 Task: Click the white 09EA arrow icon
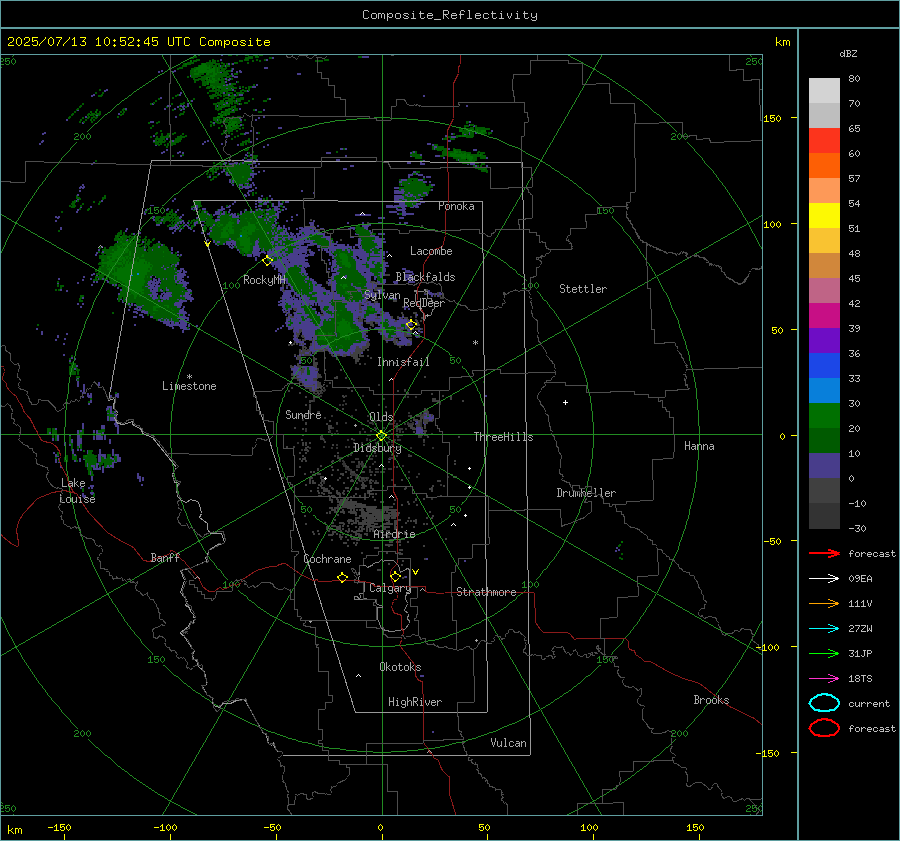click(x=824, y=578)
